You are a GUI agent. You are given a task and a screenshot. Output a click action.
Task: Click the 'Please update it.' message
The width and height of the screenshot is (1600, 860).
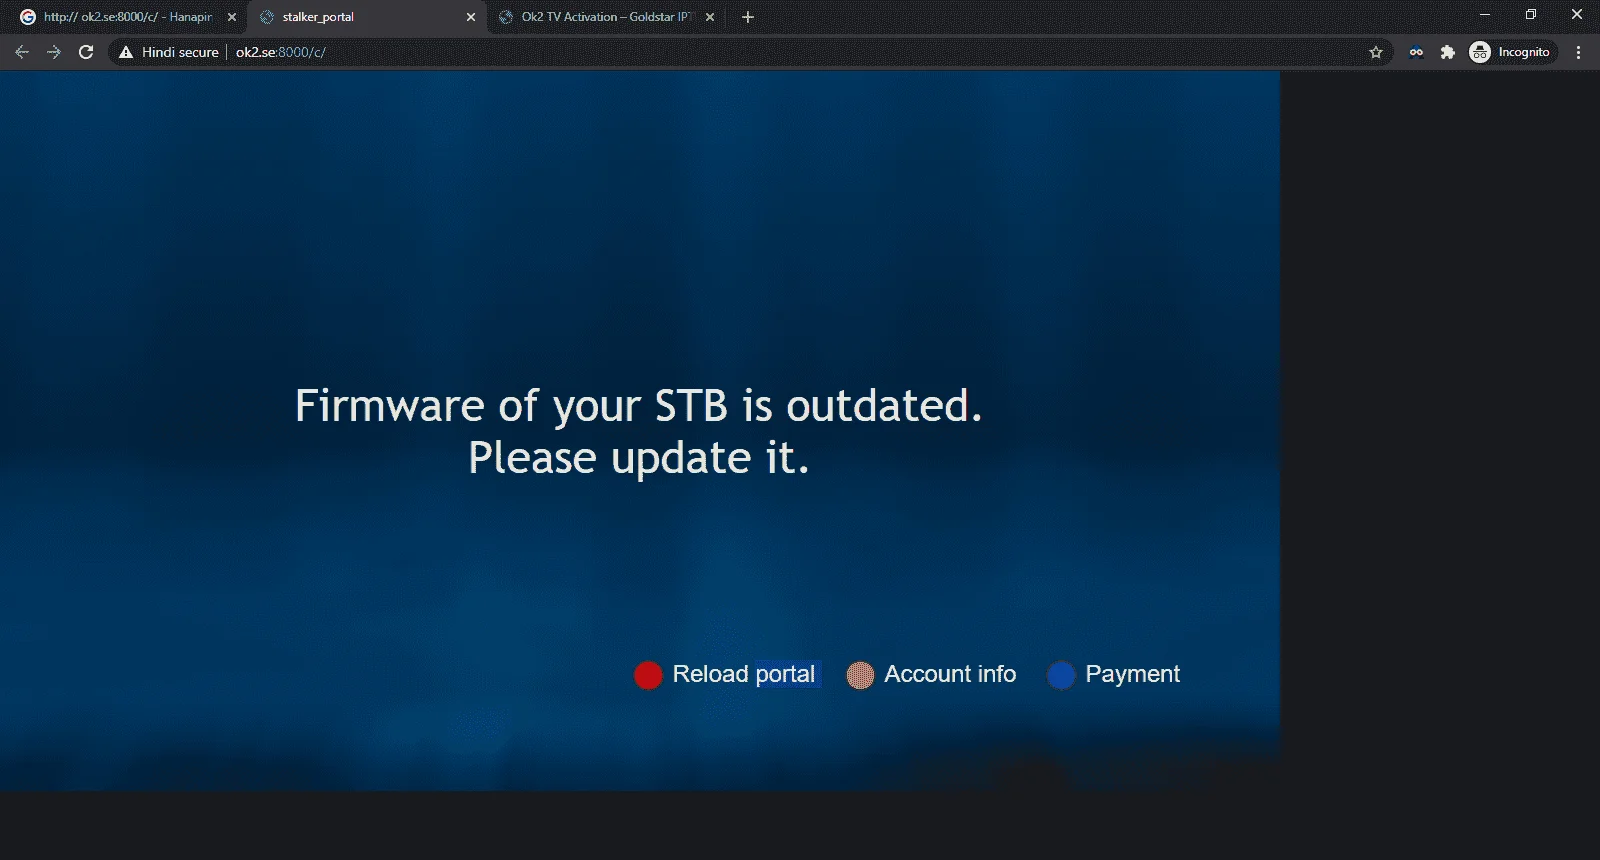tap(639, 458)
